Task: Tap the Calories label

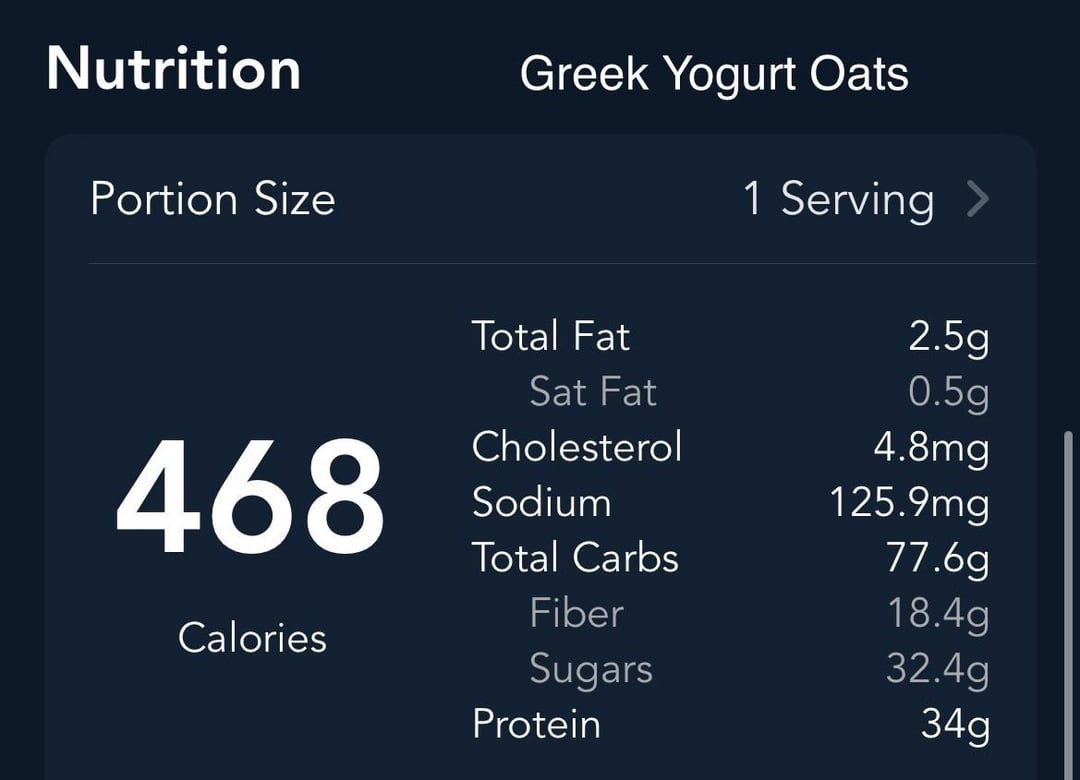Action: (252, 638)
